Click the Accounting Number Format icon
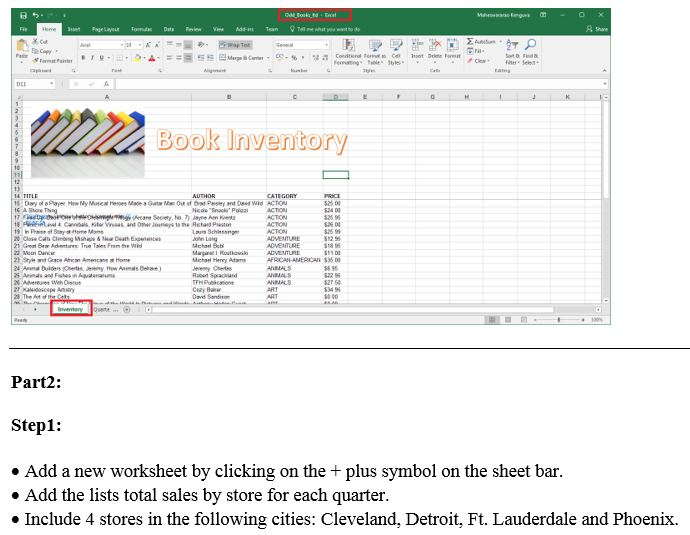The image size is (690, 535). coord(279,58)
